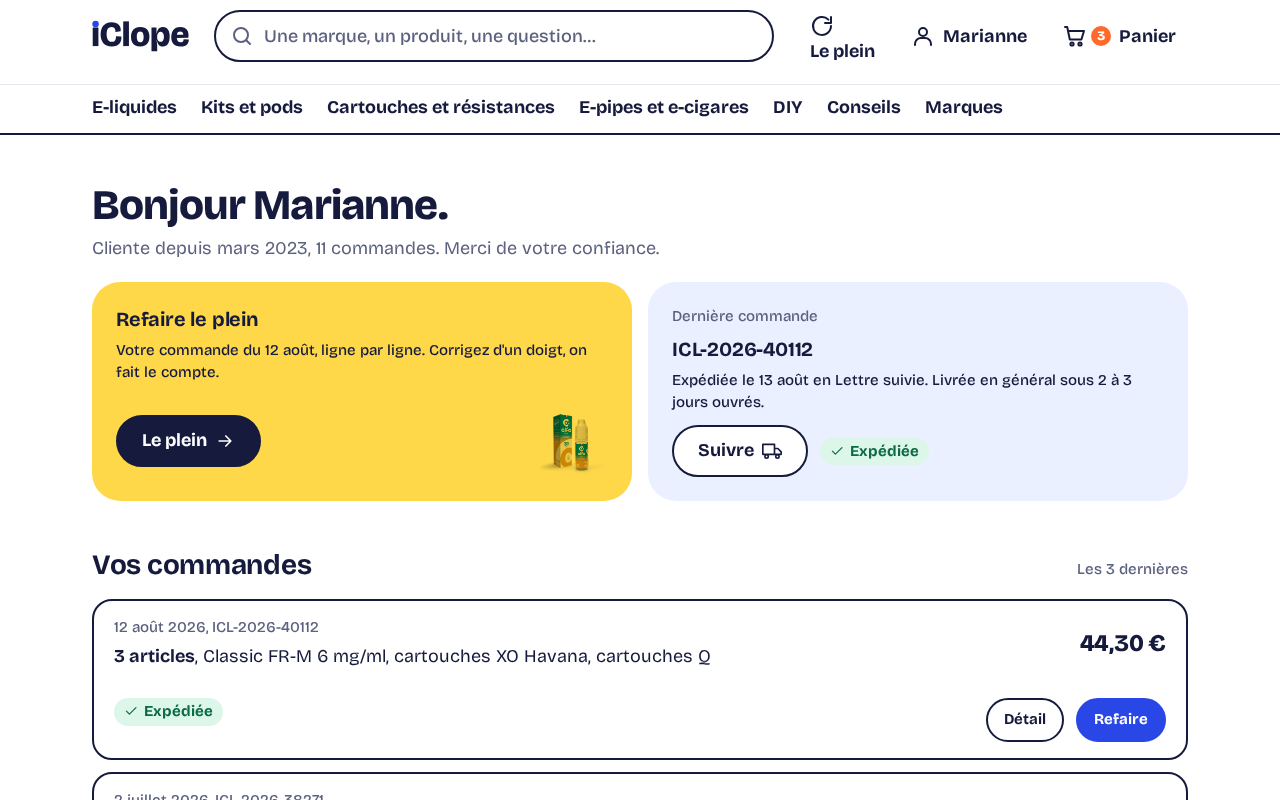Click the search magnifier icon

[242, 36]
